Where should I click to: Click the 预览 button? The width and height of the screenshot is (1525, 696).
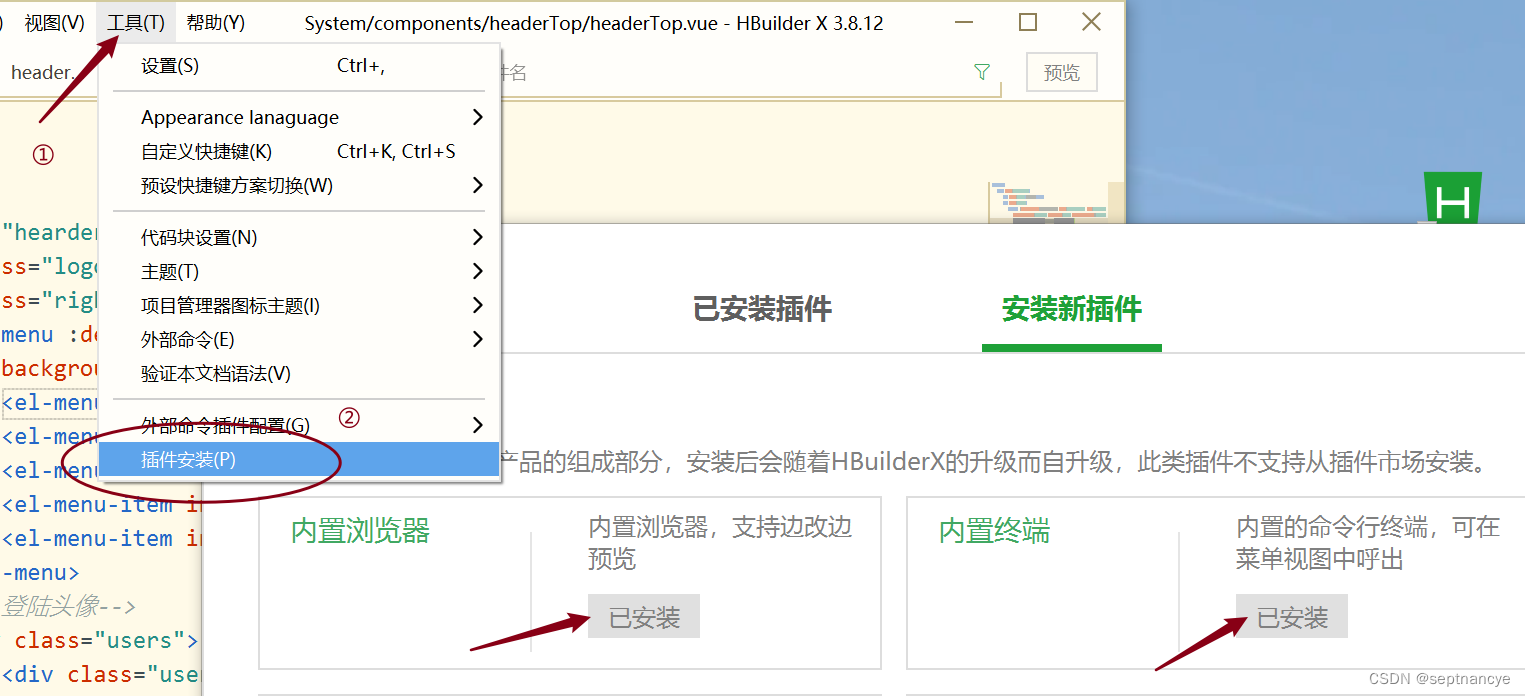click(x=1061, y=72)
